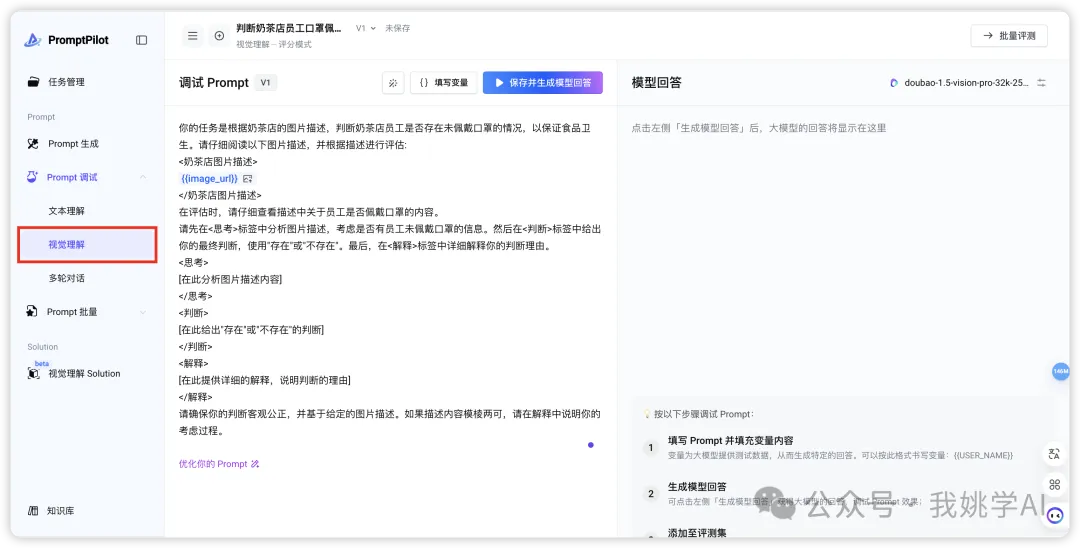Click the purple dot in prompt editor
1080x548 pixels.
[590, 445]
